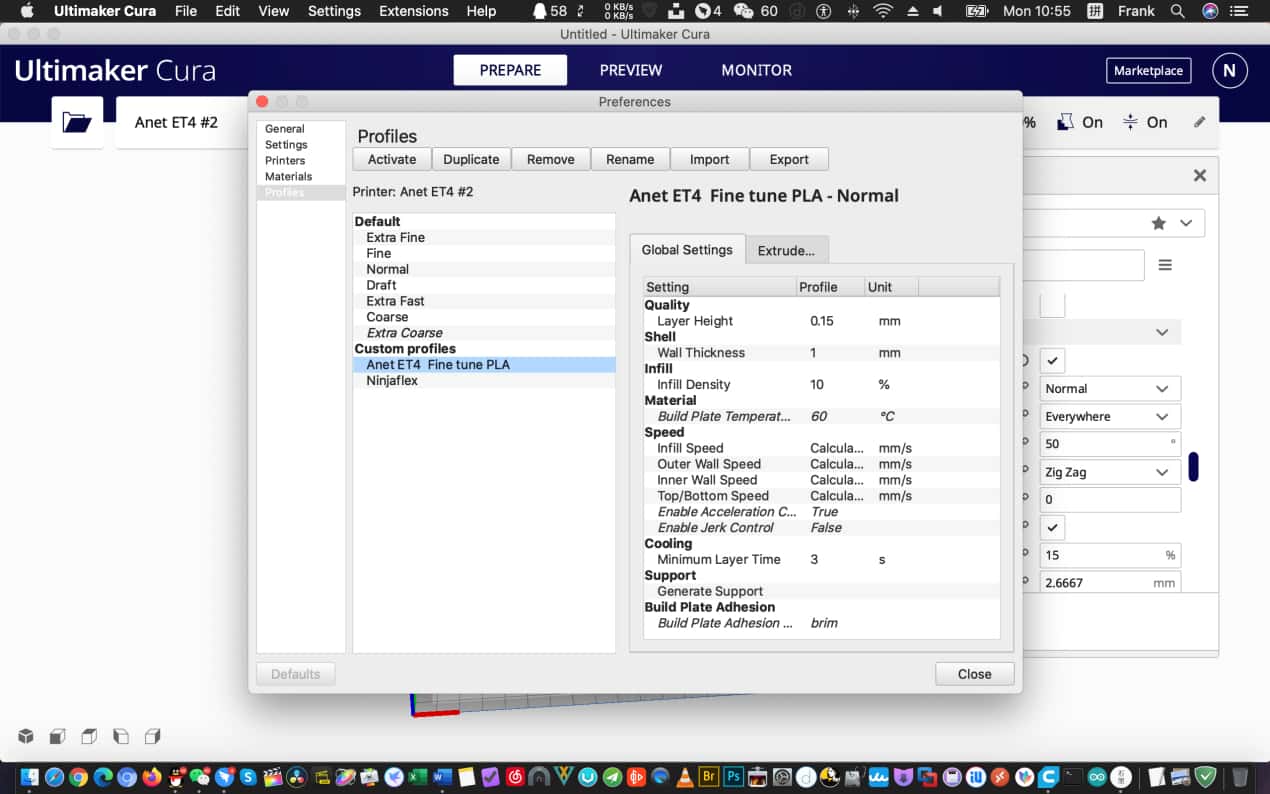Click the 15 % input field
1270x794 pixels.
(x=1110, y=555)
